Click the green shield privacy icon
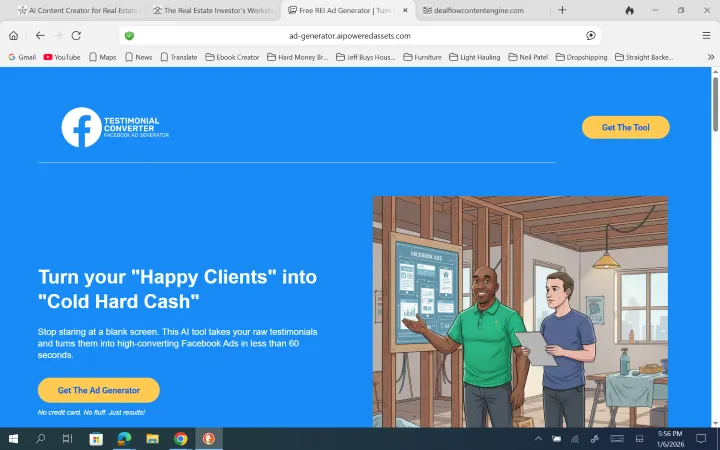Image resolution: width=720 pixels, height=450 pixels. coord(129,36)
